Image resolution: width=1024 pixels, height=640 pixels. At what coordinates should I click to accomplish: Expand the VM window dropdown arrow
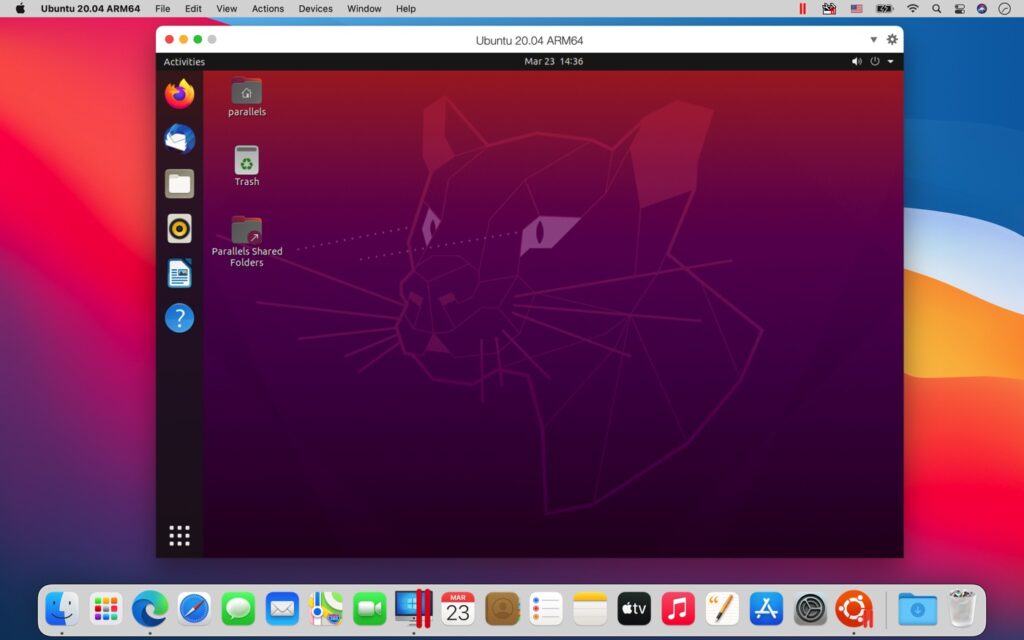[x=873, y=40]
